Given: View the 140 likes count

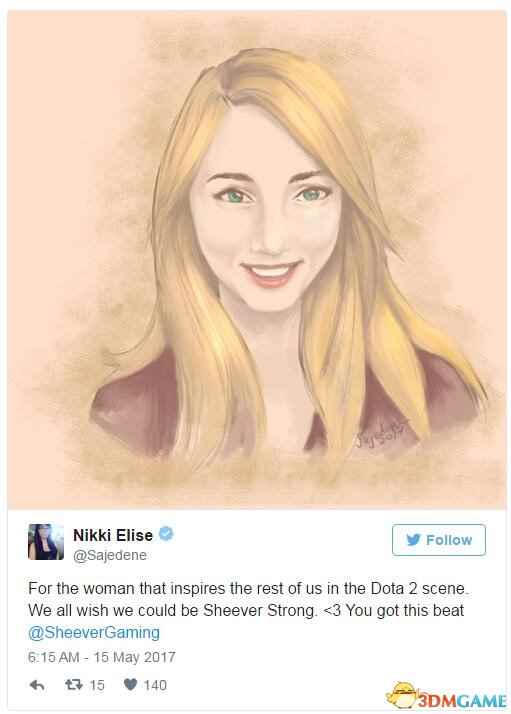Looking at the screenshot, I should 155,685.
